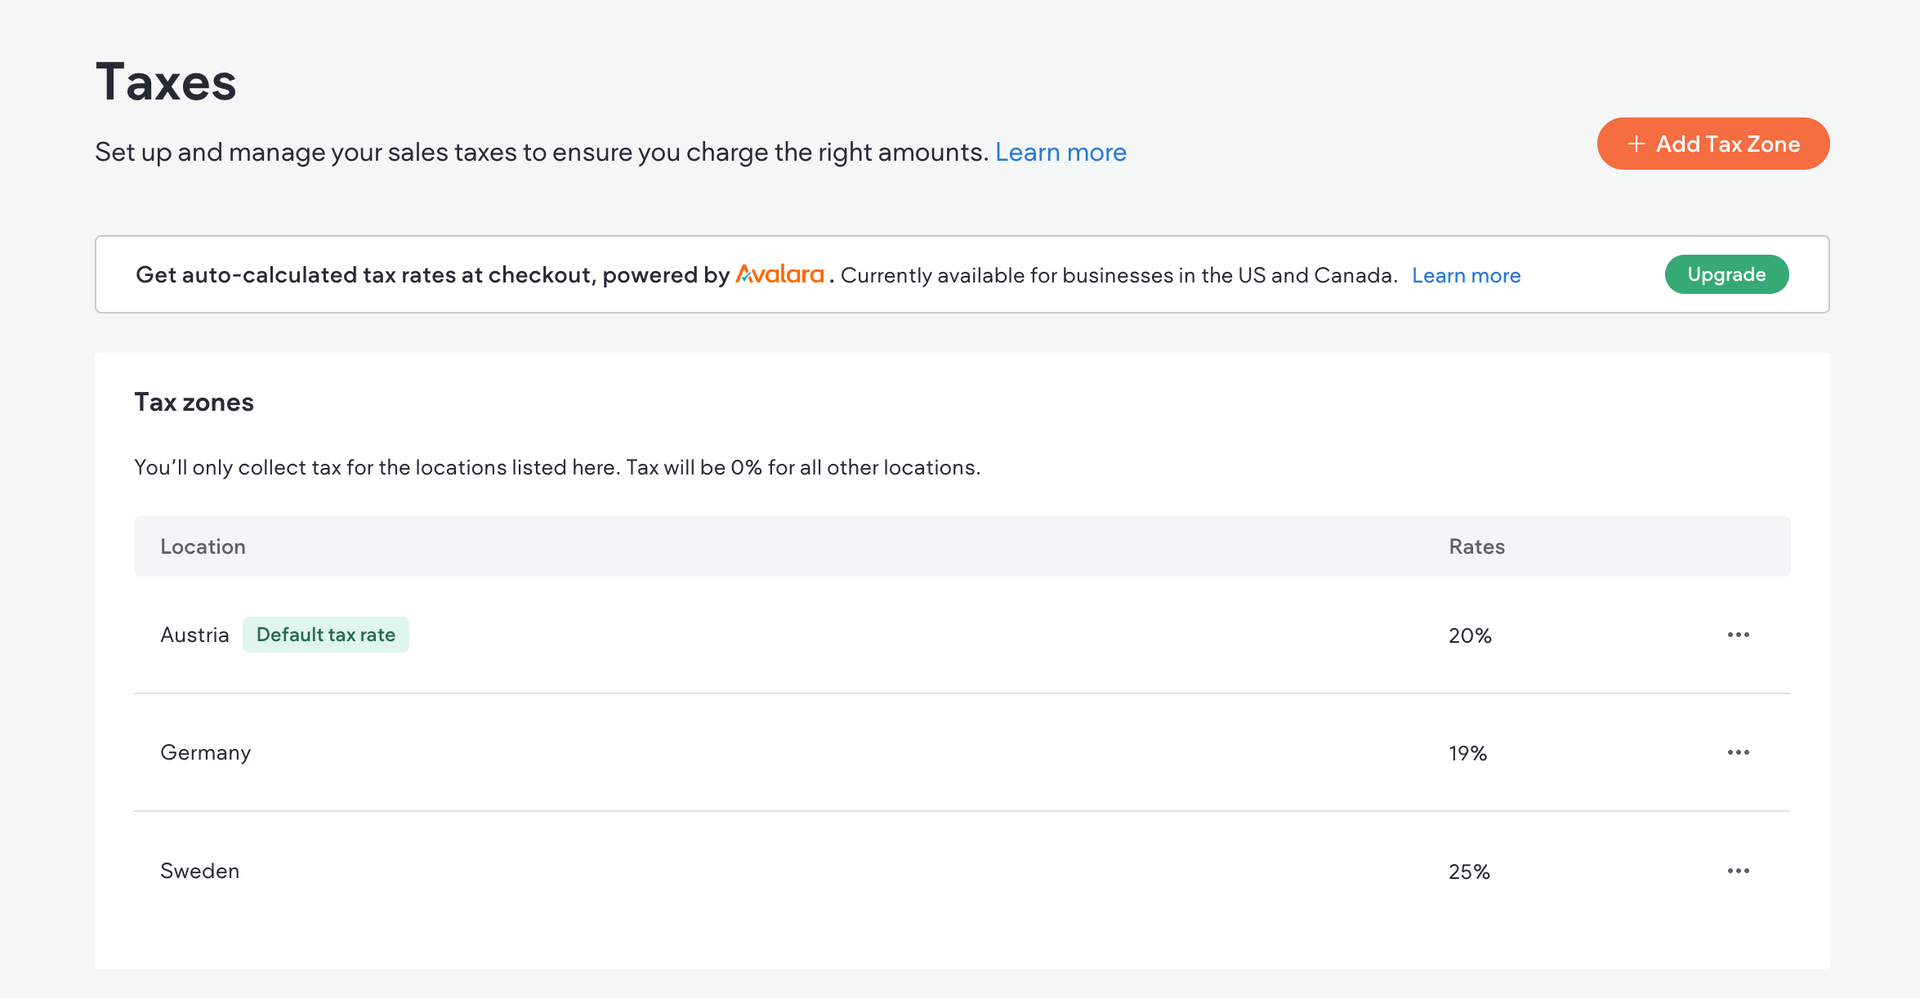Click the Add Tax Zone button
Image resolution: width=1920 pixels, height=998 pixels.
tap(1713, 144)
